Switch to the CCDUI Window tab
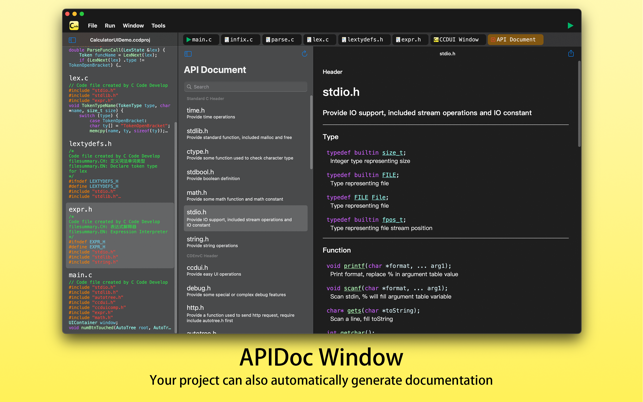643x402 pixels. [457, 39]
